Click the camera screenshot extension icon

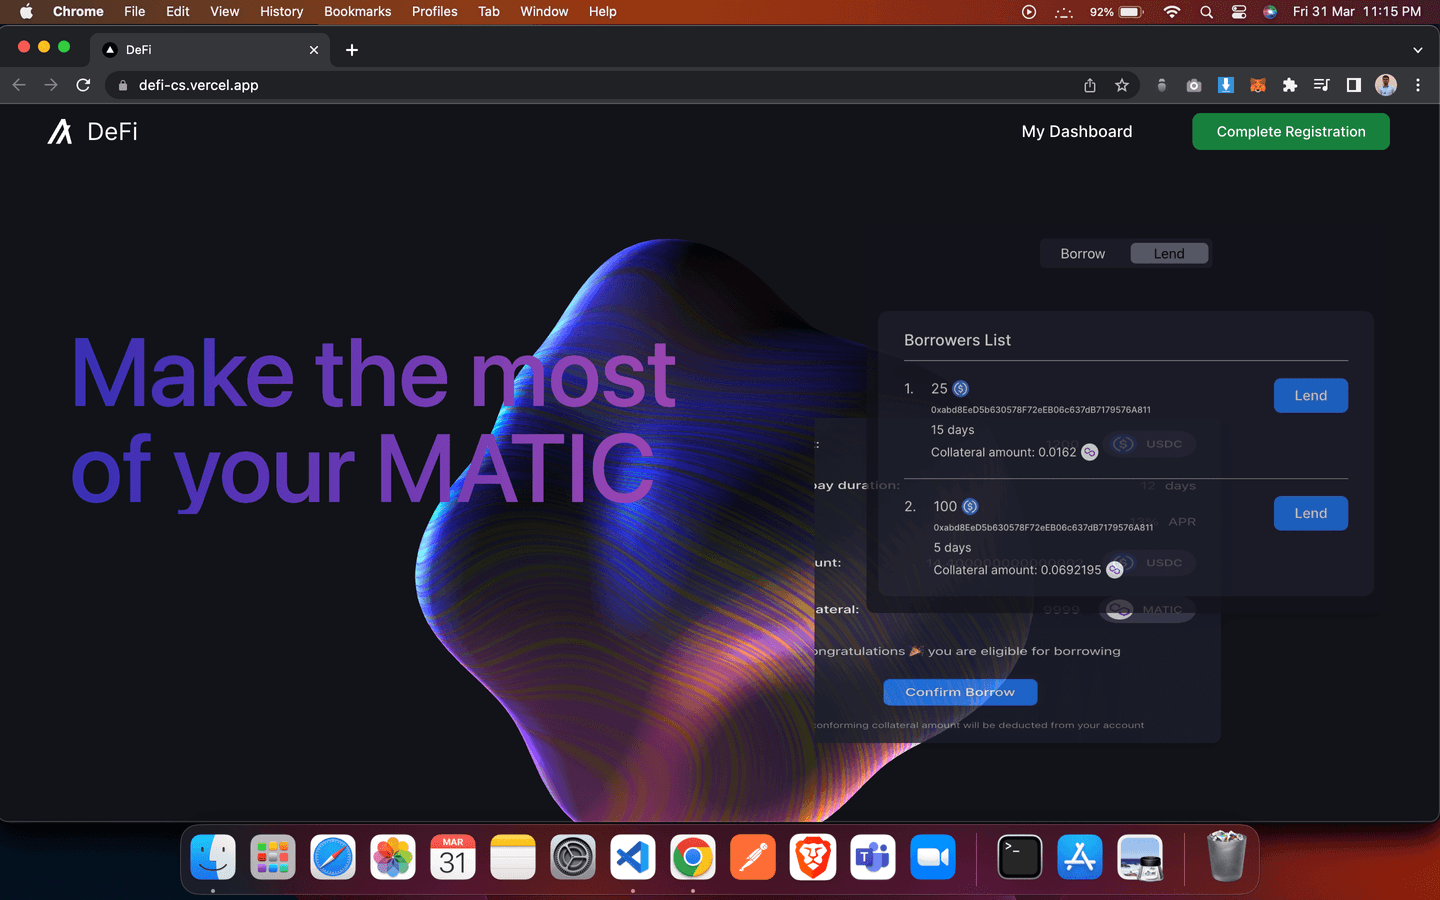1194,85
